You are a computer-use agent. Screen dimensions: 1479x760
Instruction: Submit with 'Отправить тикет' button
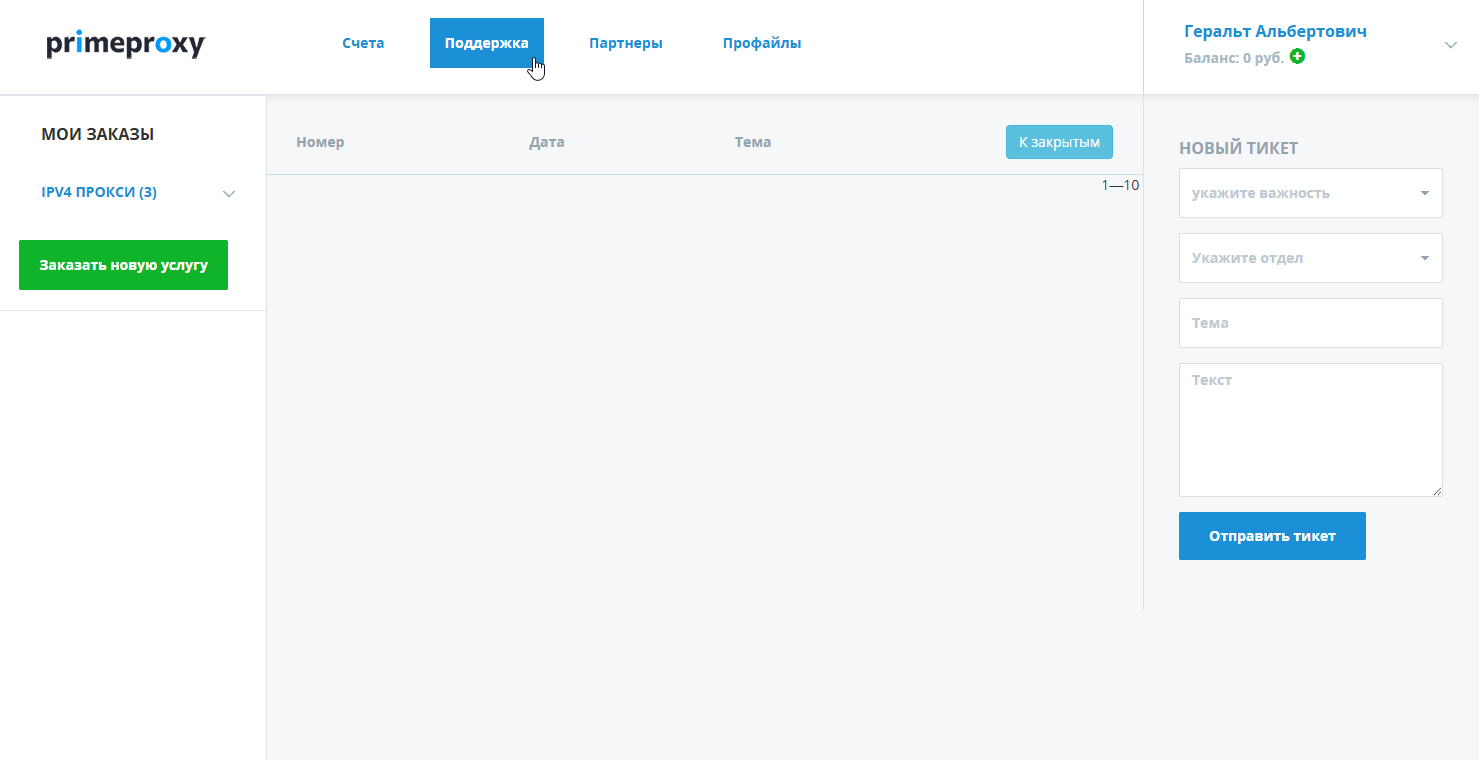point(1272,536)
